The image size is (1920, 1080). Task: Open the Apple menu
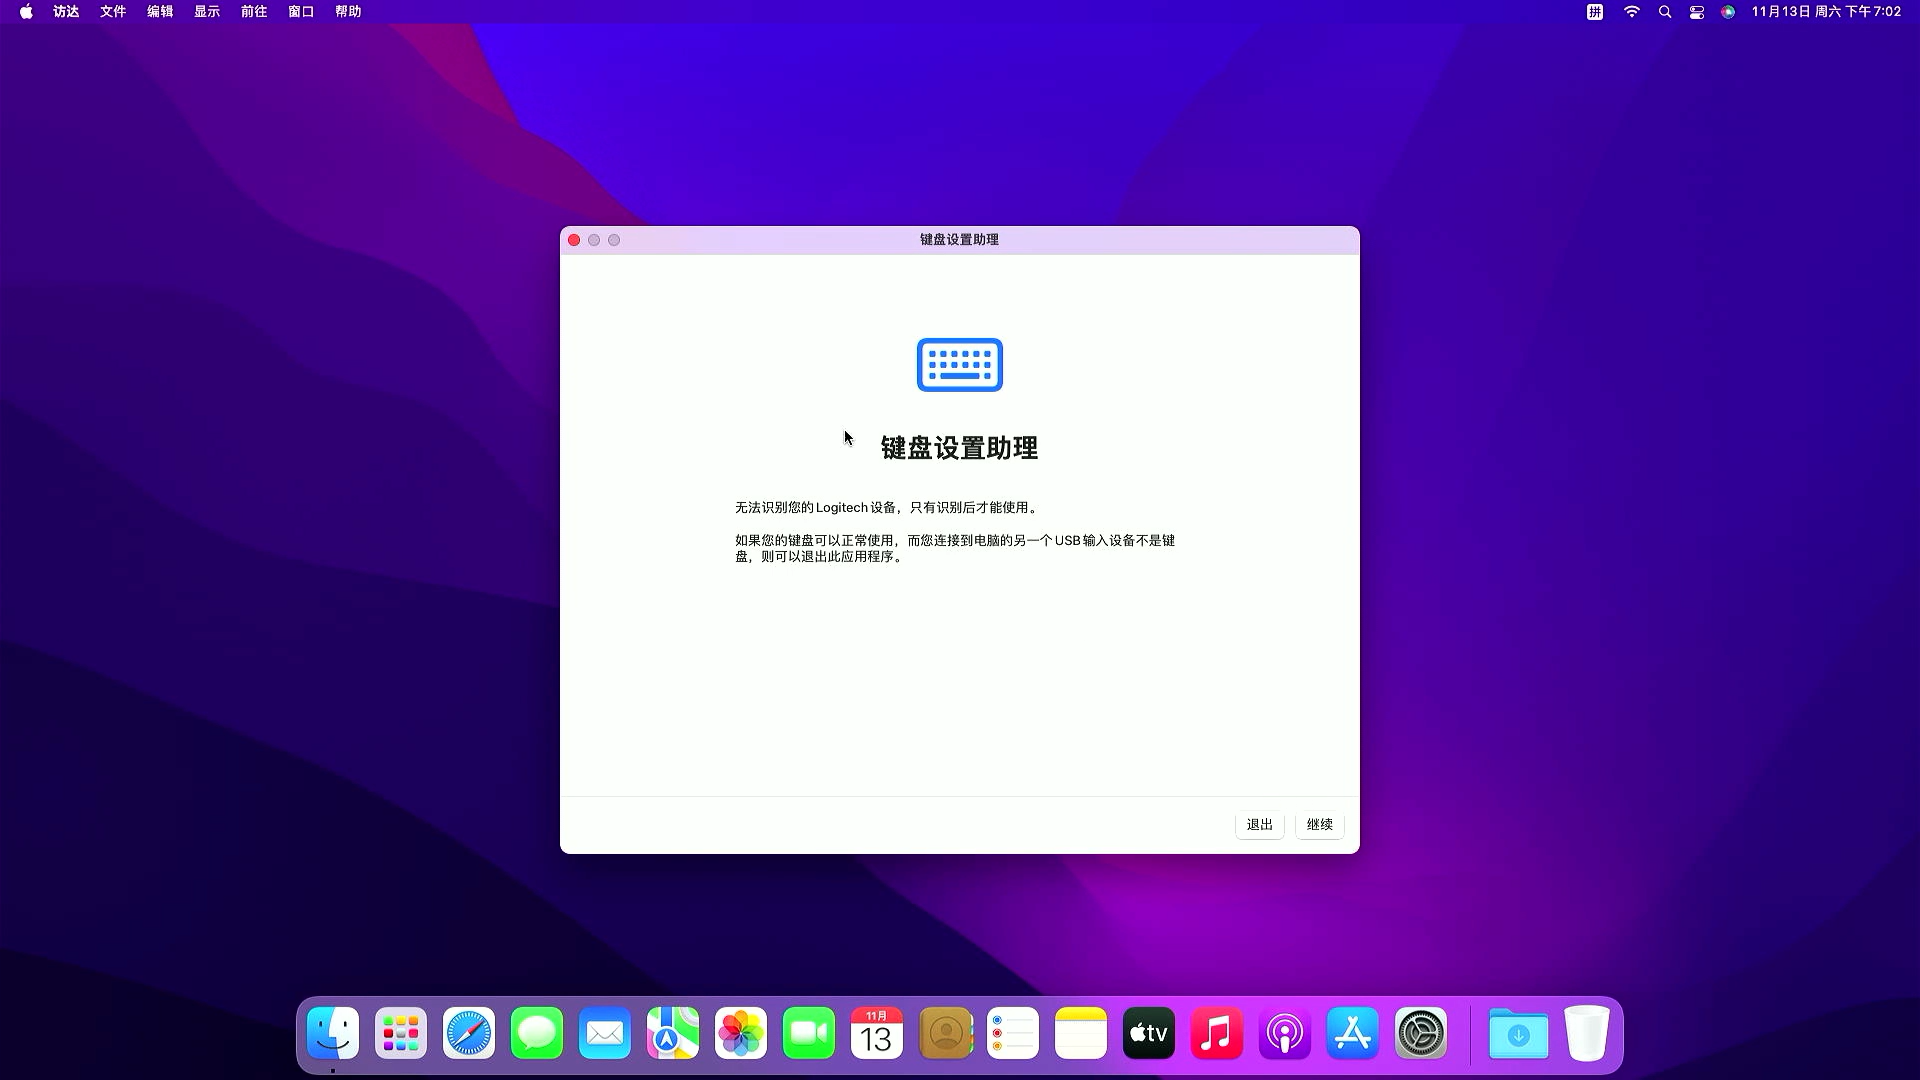click(x=26, y=12)
